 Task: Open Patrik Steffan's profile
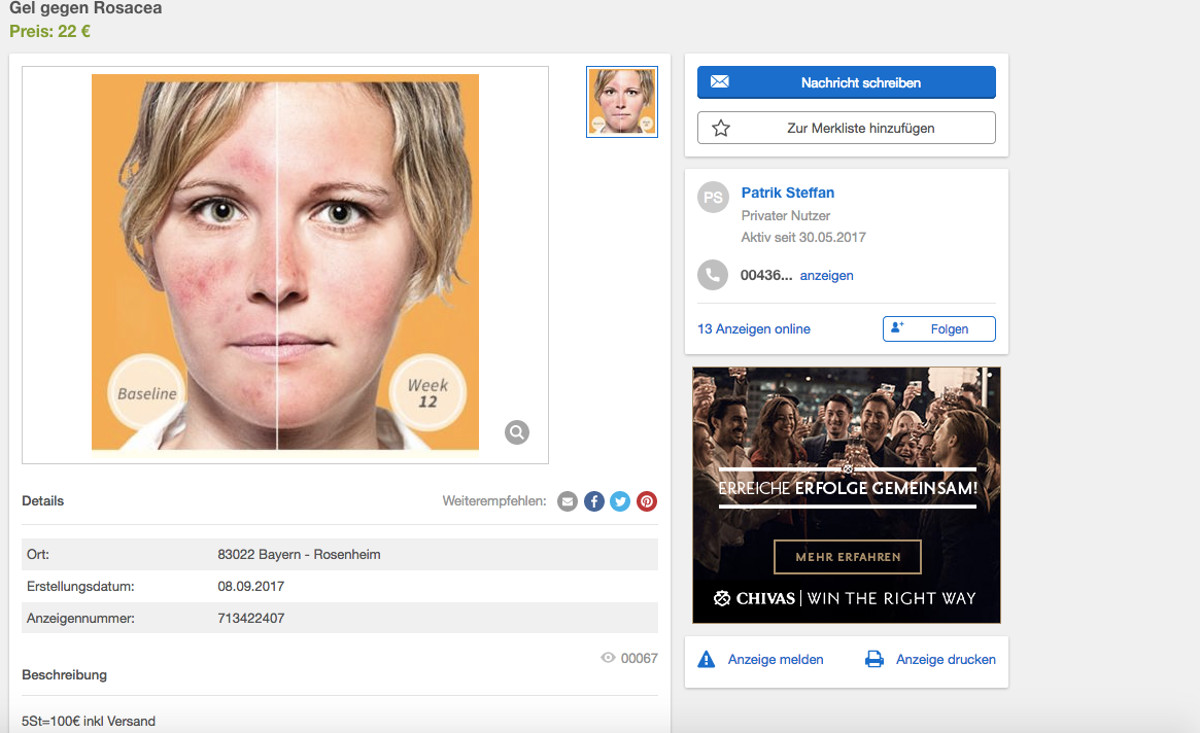[787, 193]
